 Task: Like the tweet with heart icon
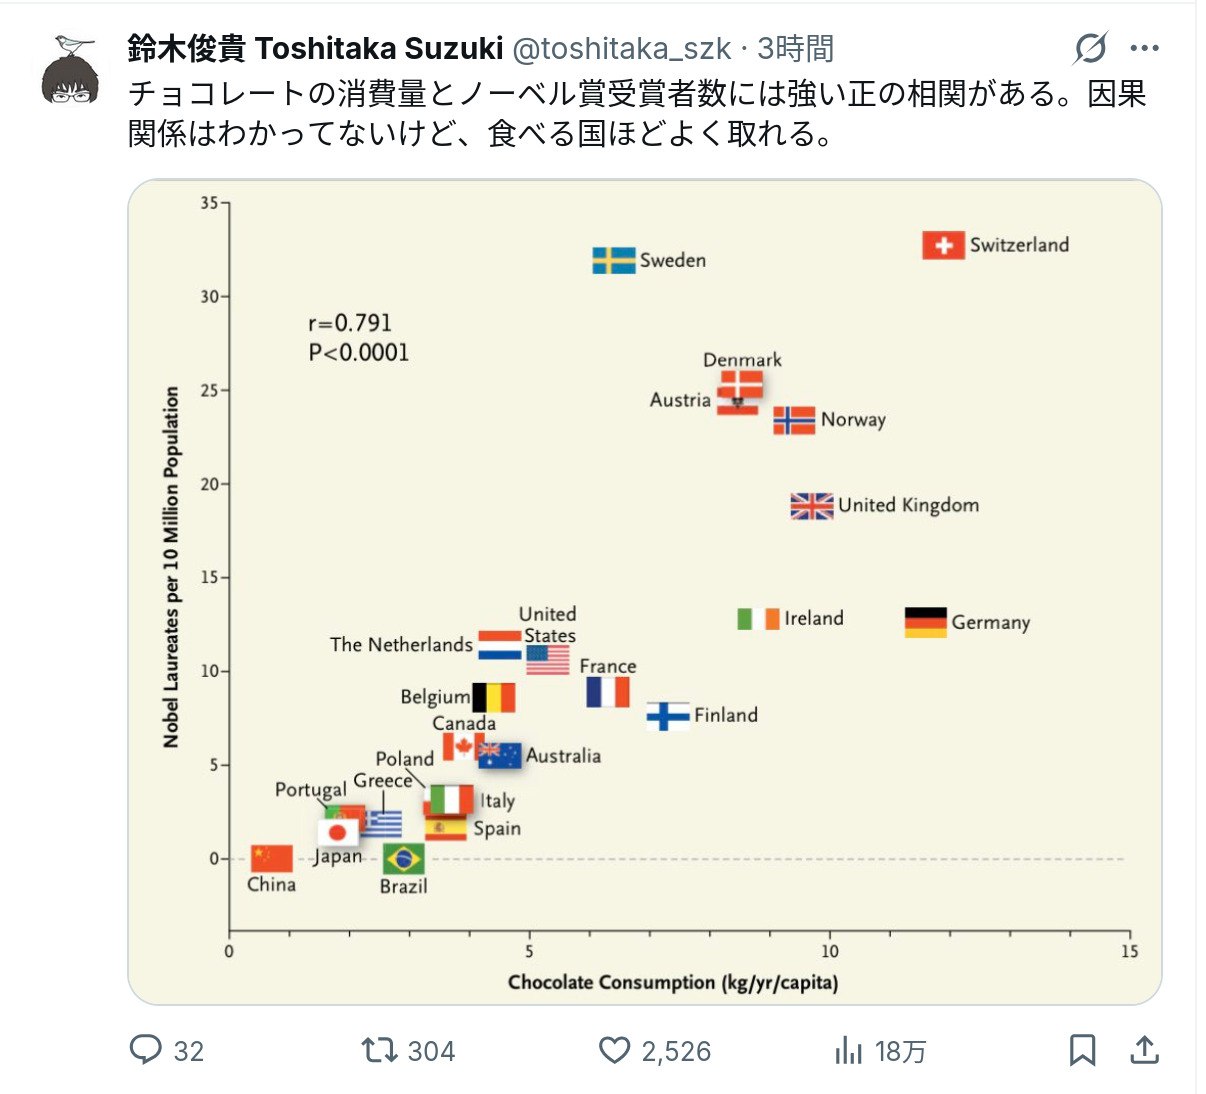(614, 1050)
